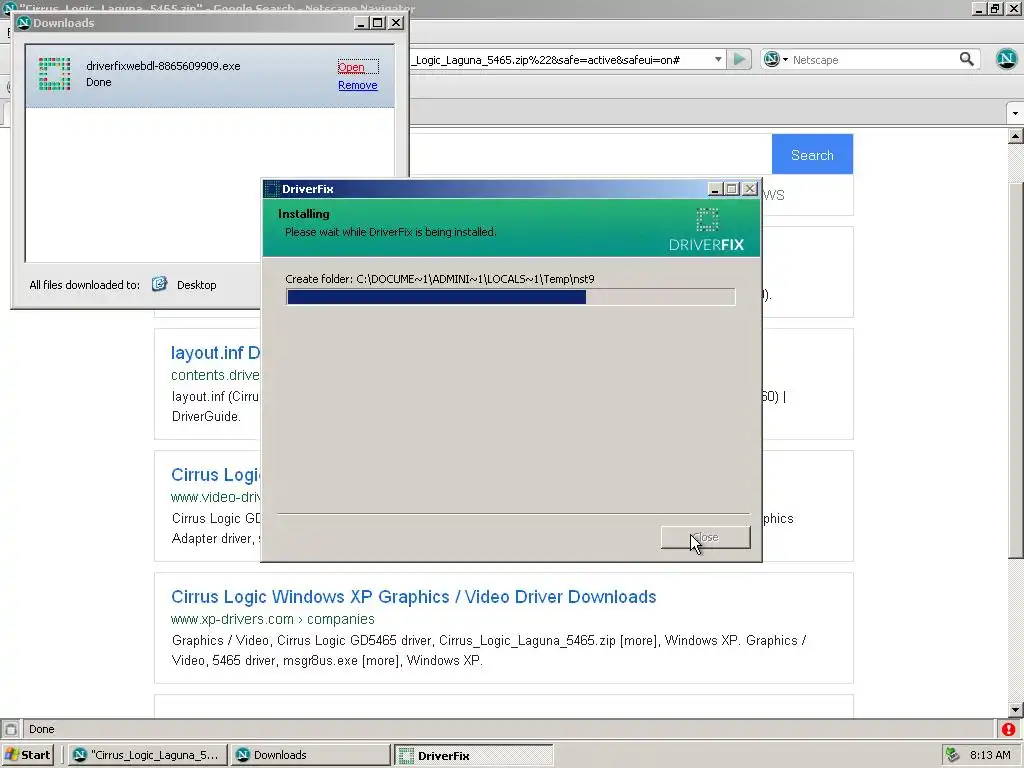This screenshot has width=1024, height=768.
Task: Click the Done status under driverfixwebdl
Action: click(99, 82)
